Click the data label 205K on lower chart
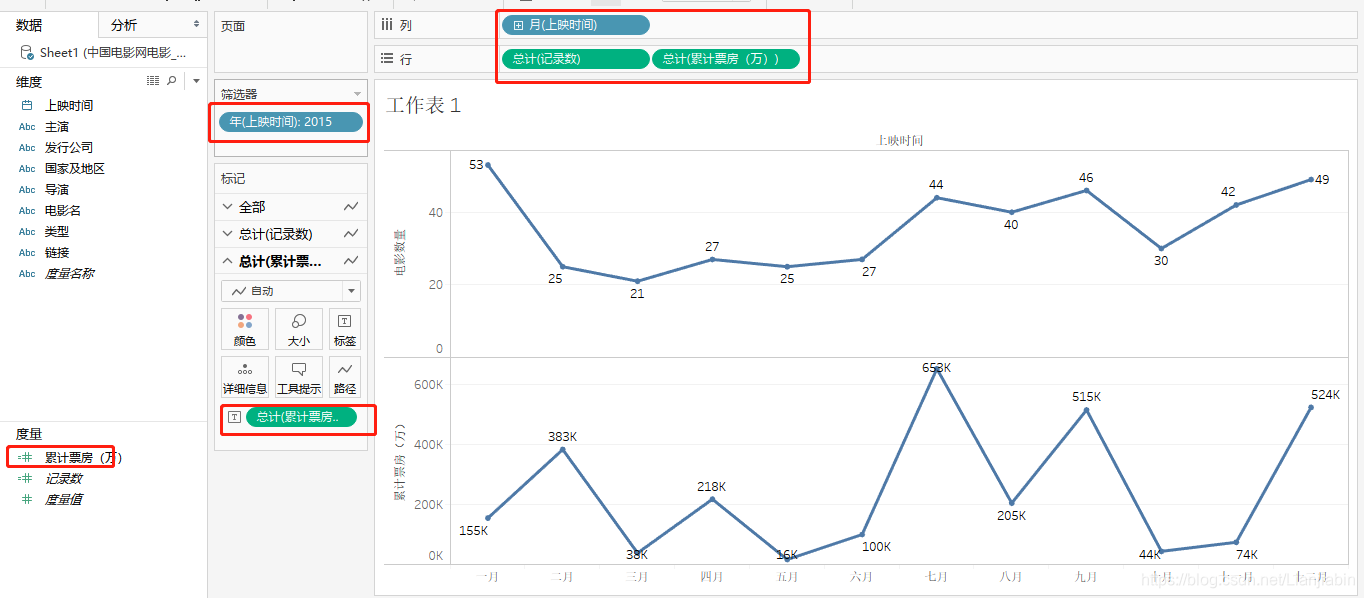 pyautogui.click(x=1011, y=516)
